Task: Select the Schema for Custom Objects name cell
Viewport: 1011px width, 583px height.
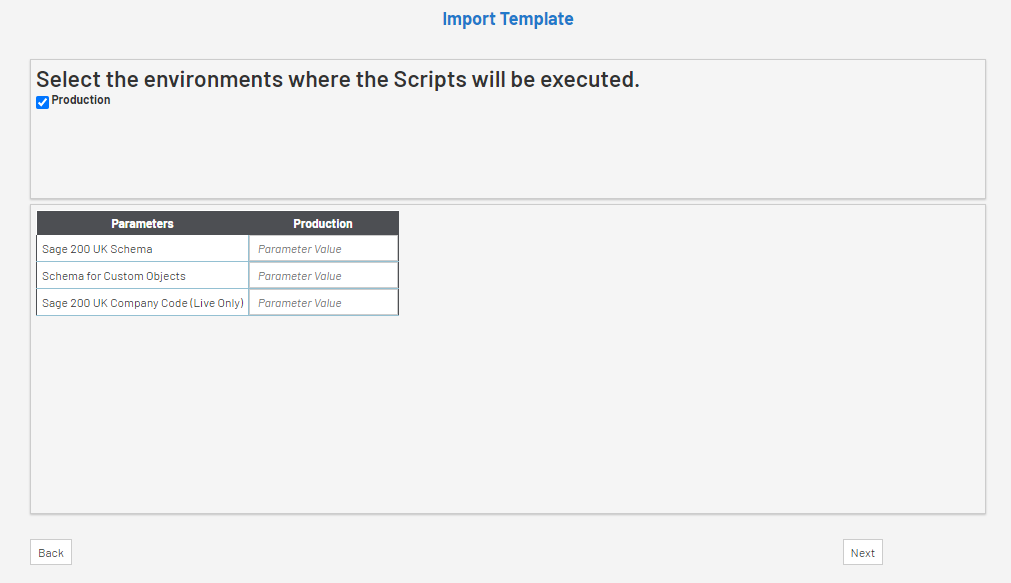Action: (114, 276)
